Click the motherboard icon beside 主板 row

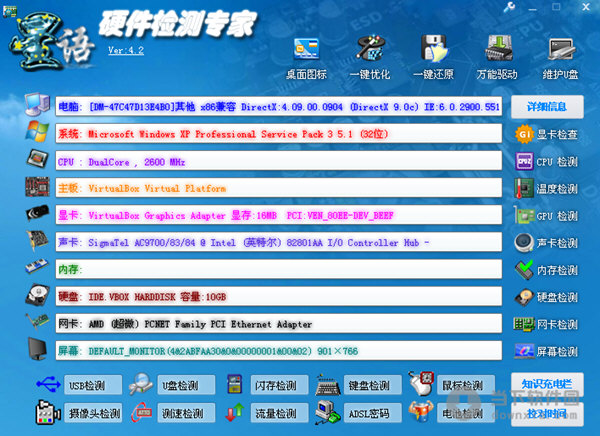pyautogui.click(x=37, y=186)
